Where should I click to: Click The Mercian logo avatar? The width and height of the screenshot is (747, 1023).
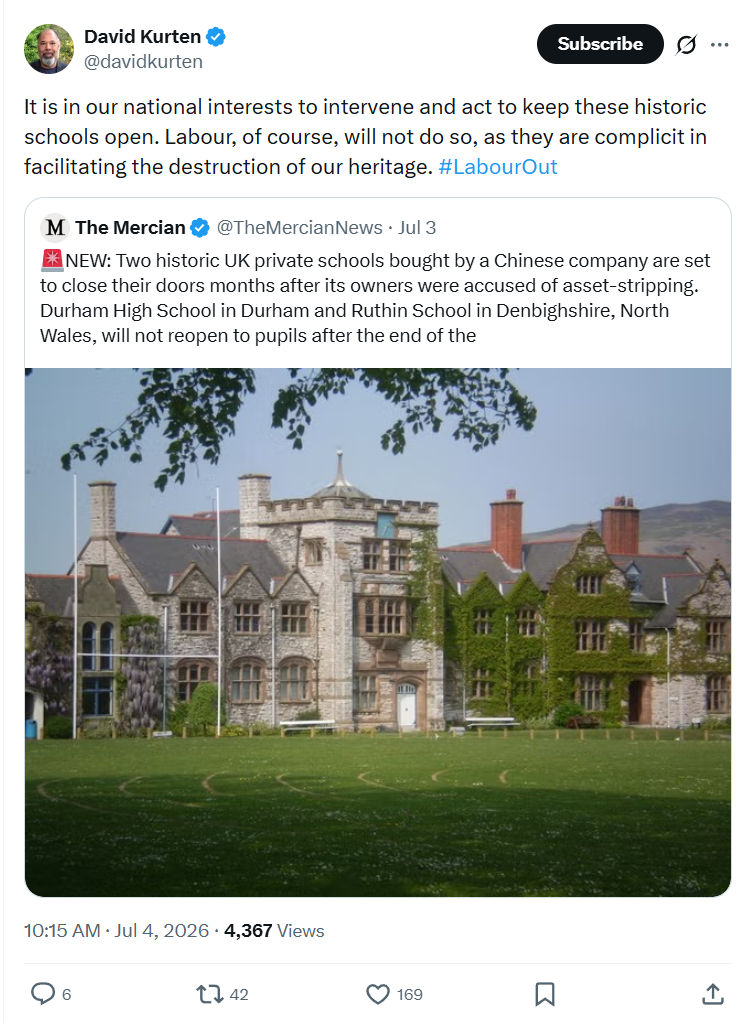coord(55,228)
